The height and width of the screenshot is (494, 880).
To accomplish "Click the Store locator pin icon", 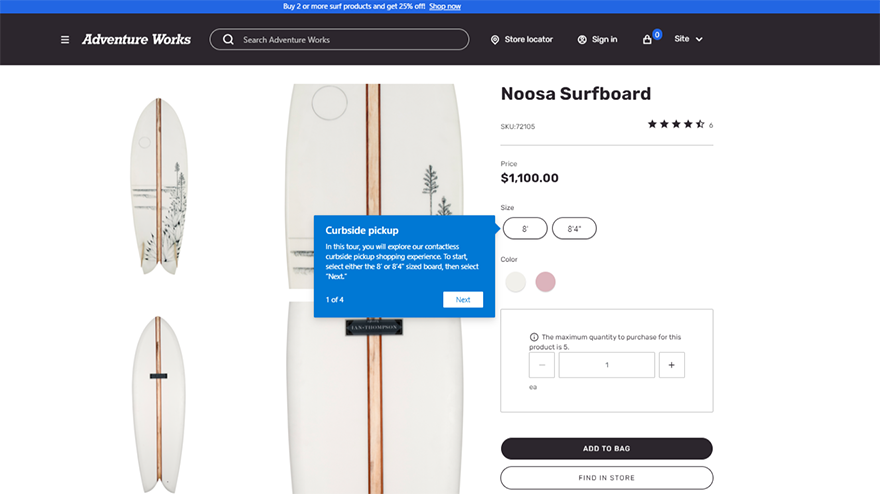I will [495, 40].
